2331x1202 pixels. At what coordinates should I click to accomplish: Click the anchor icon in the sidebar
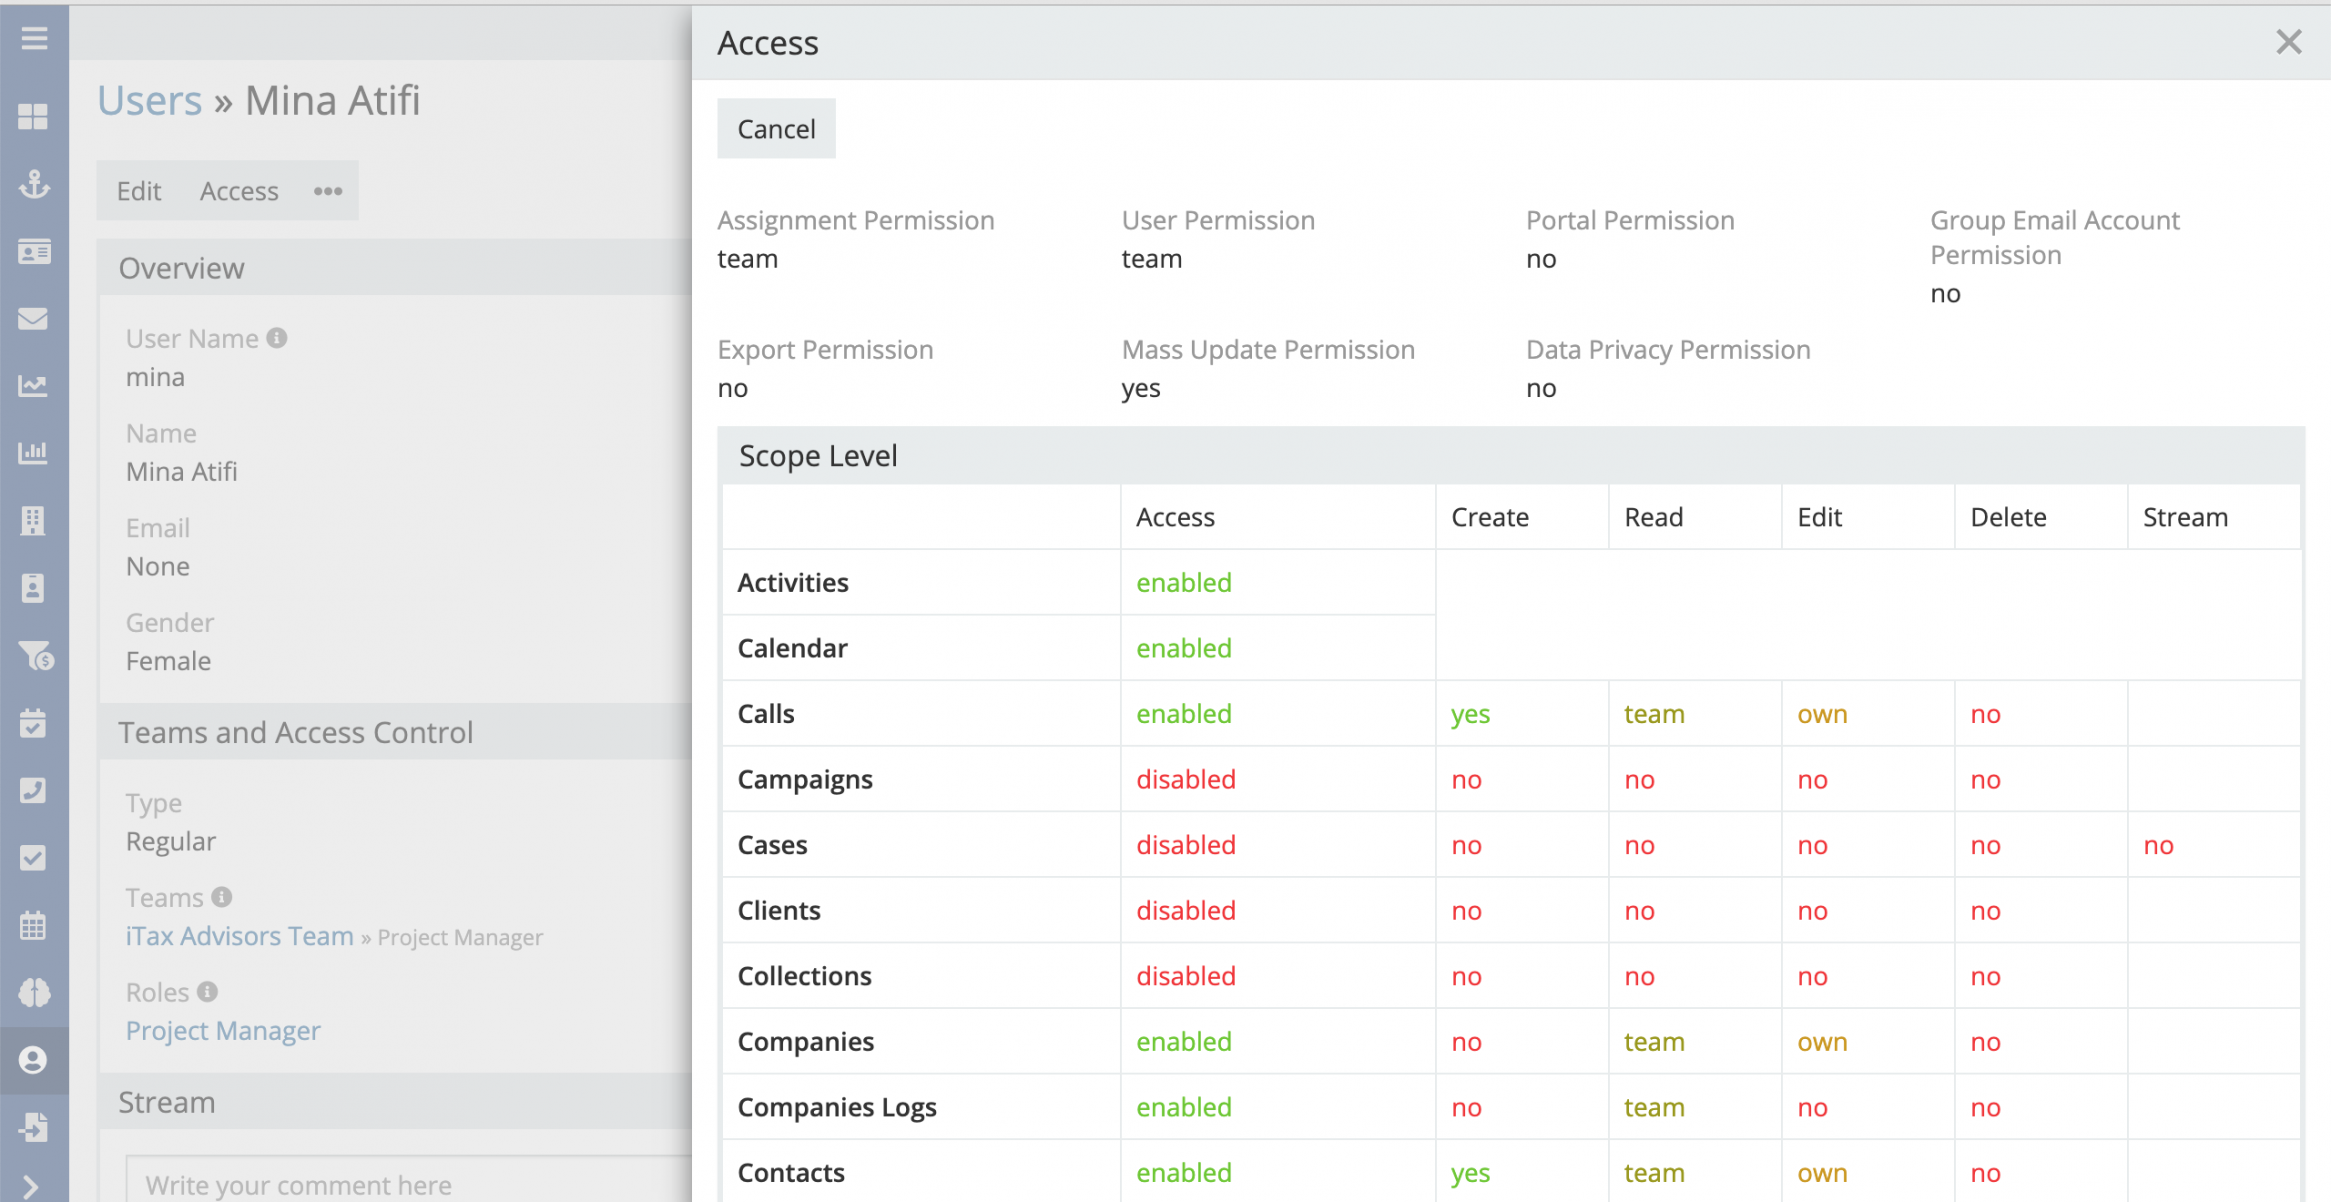[34, 184]
